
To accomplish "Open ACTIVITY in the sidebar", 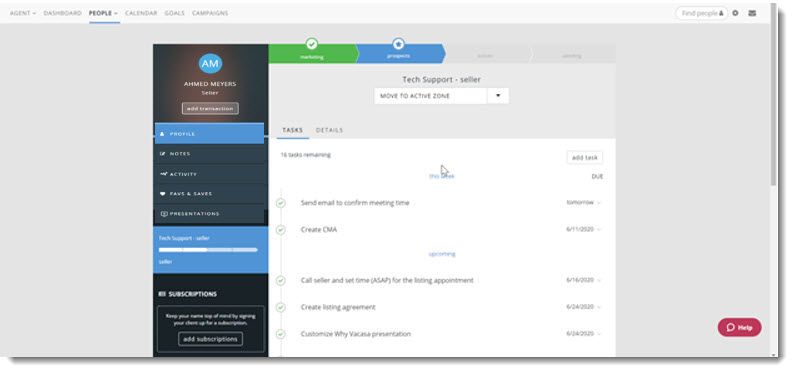I will [x=209, y=174].
